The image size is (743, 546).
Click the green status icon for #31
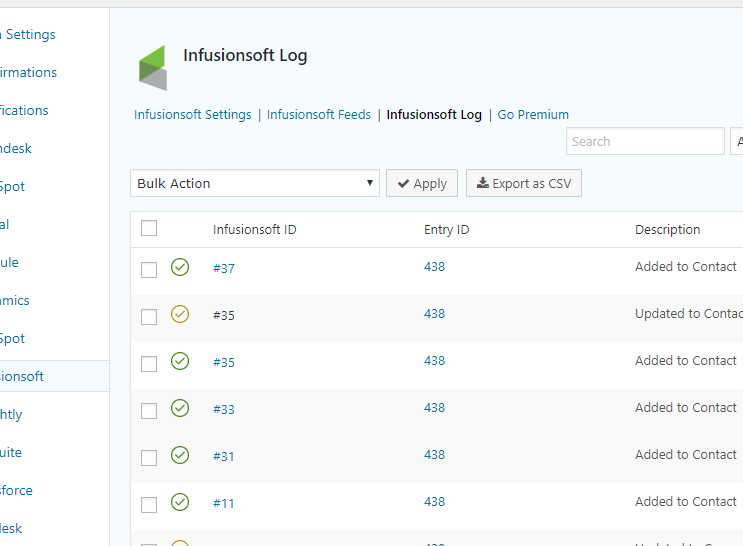click(x=180, y=455)
